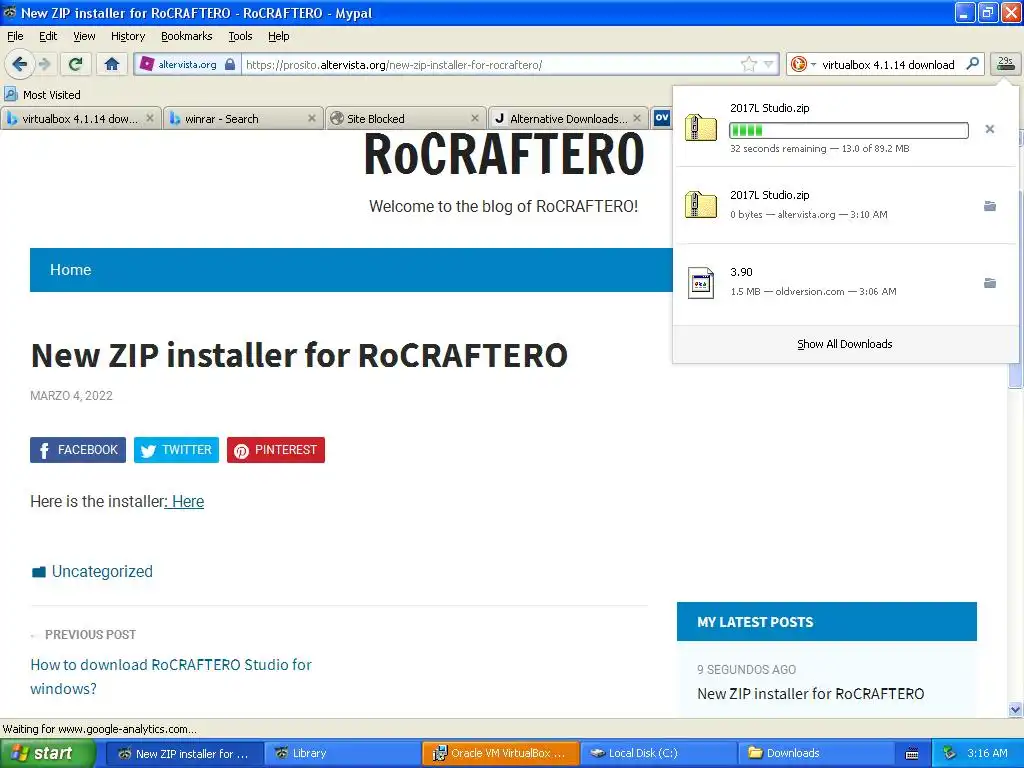
Task: Click the keyboard tray icon
Action: (x=912, y=754)
